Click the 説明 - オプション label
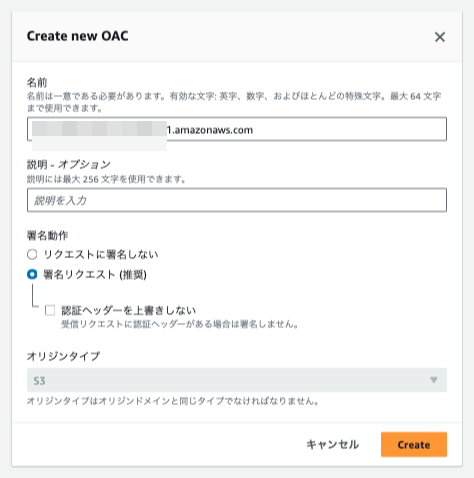Viewport: 474px width, 478px height. tap(69, 164)
